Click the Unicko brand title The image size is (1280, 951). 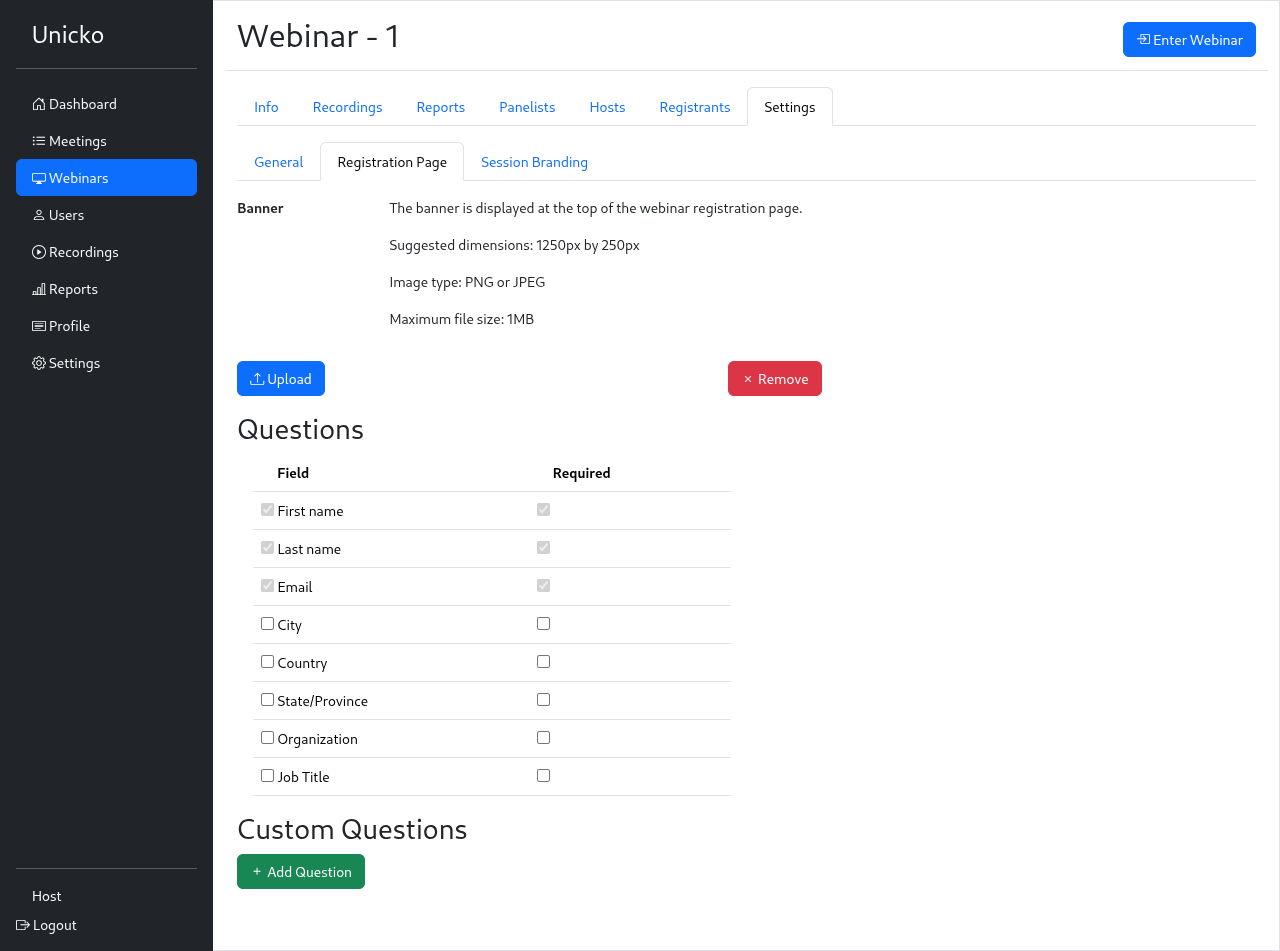[x=68, y=35]
